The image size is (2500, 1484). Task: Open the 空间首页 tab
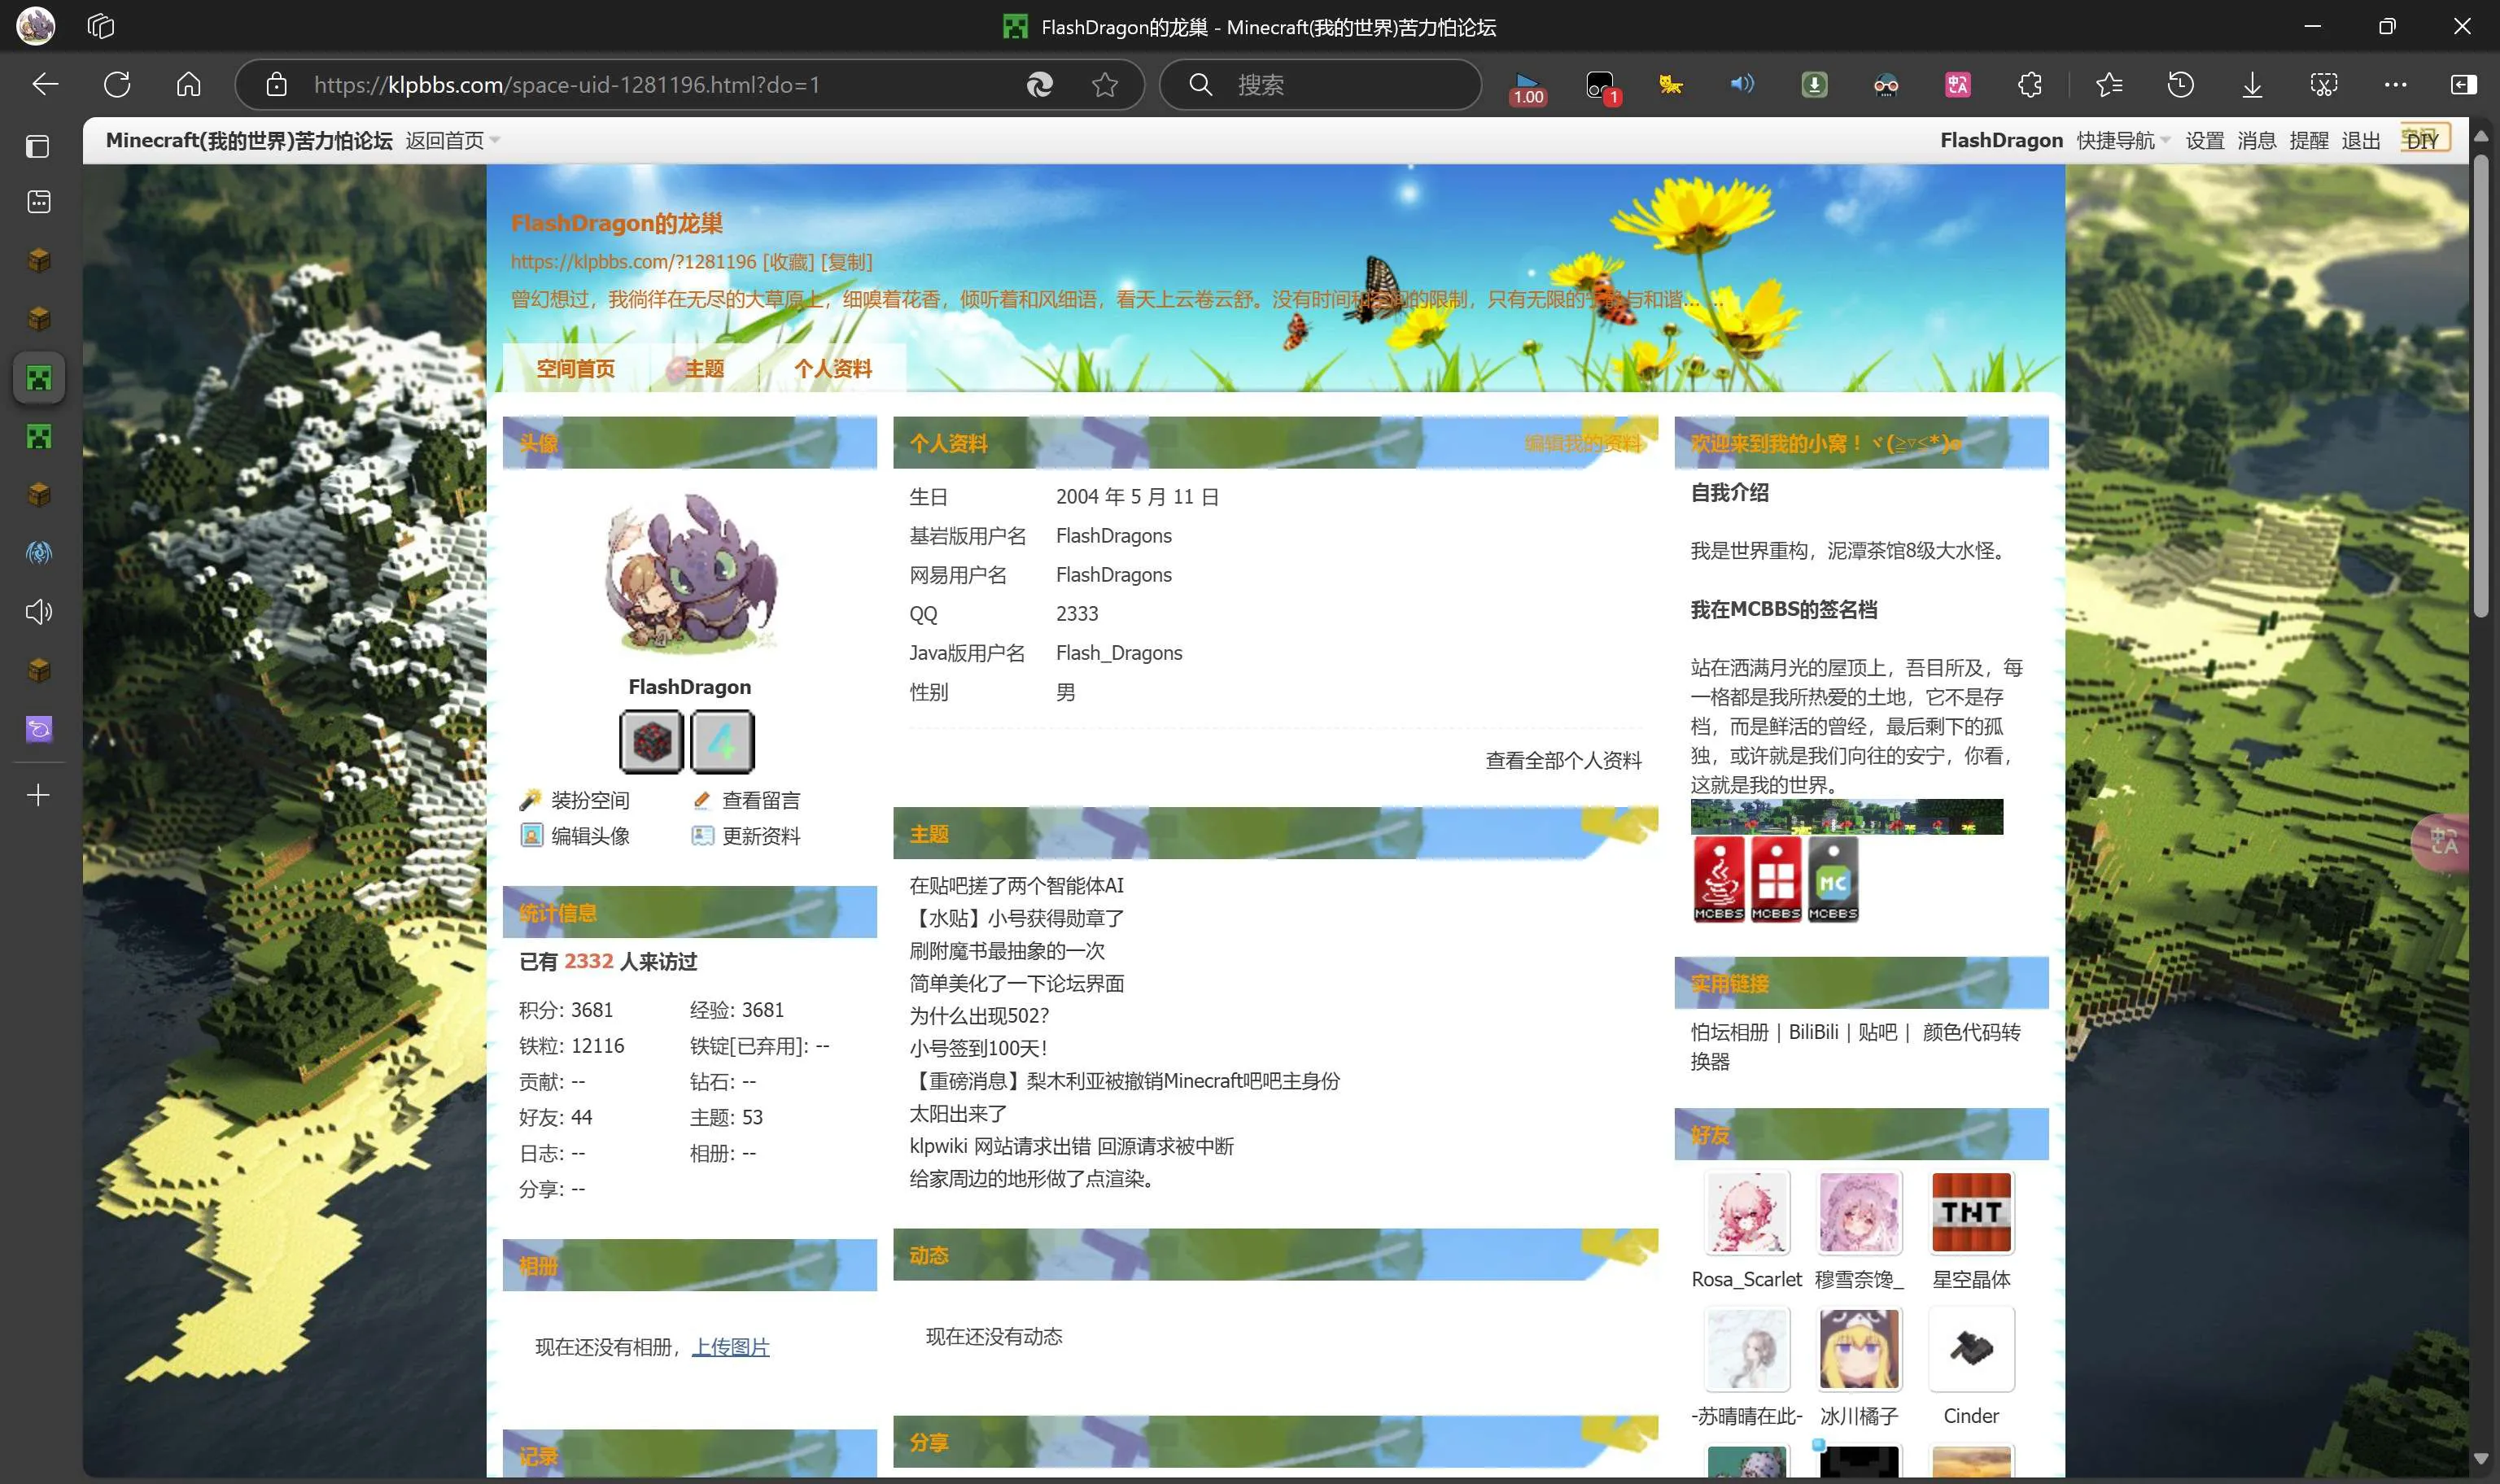575,369
